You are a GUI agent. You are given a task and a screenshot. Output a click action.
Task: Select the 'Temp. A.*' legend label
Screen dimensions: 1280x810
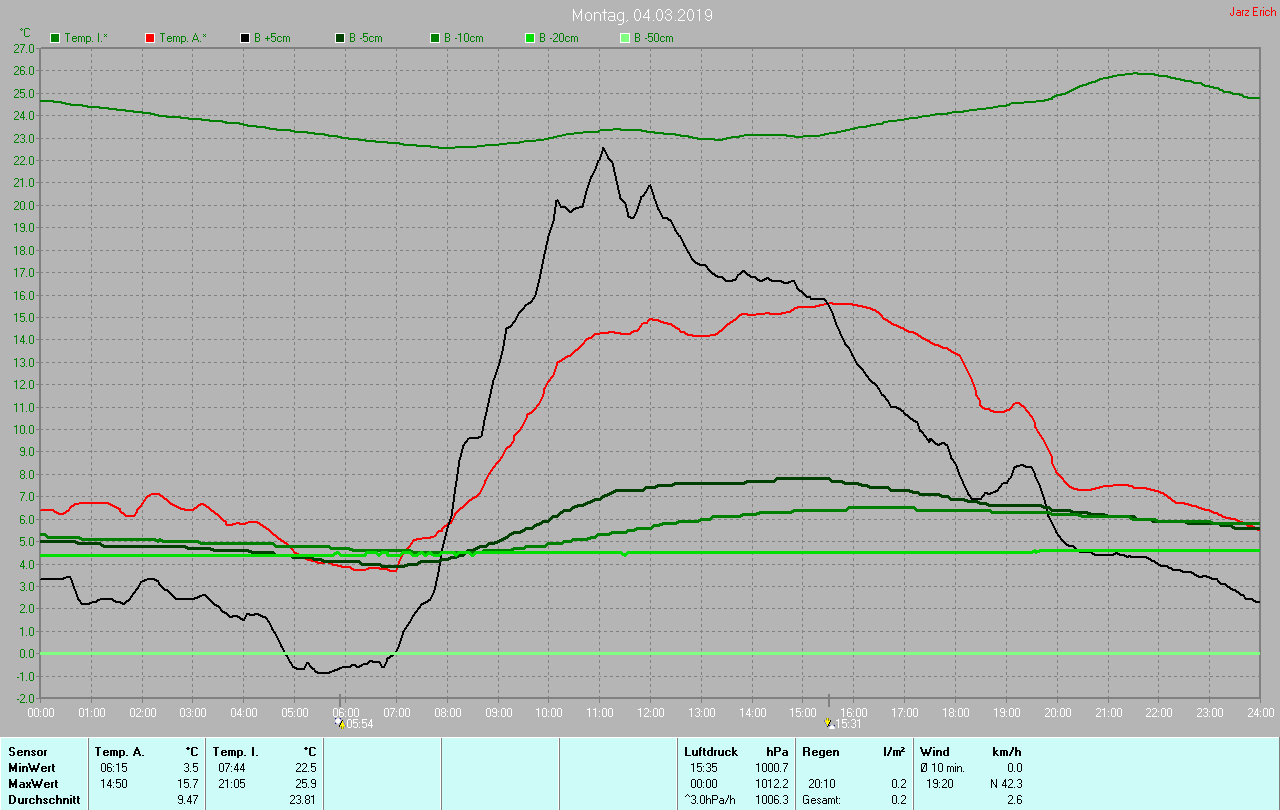click(182, 38)
